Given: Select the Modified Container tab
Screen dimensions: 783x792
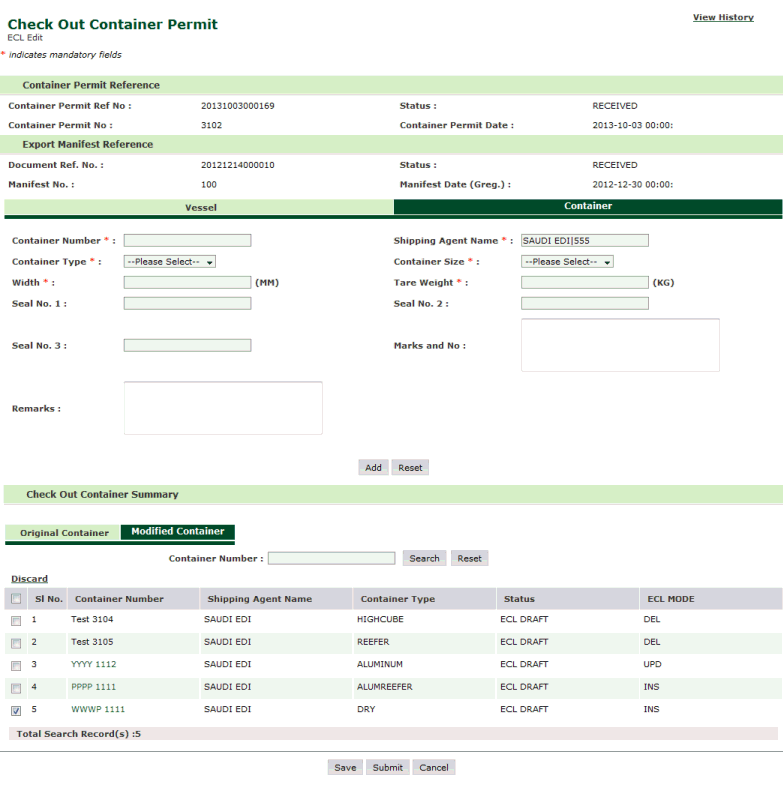Looking at the screenshot, I should pos(177,532).
